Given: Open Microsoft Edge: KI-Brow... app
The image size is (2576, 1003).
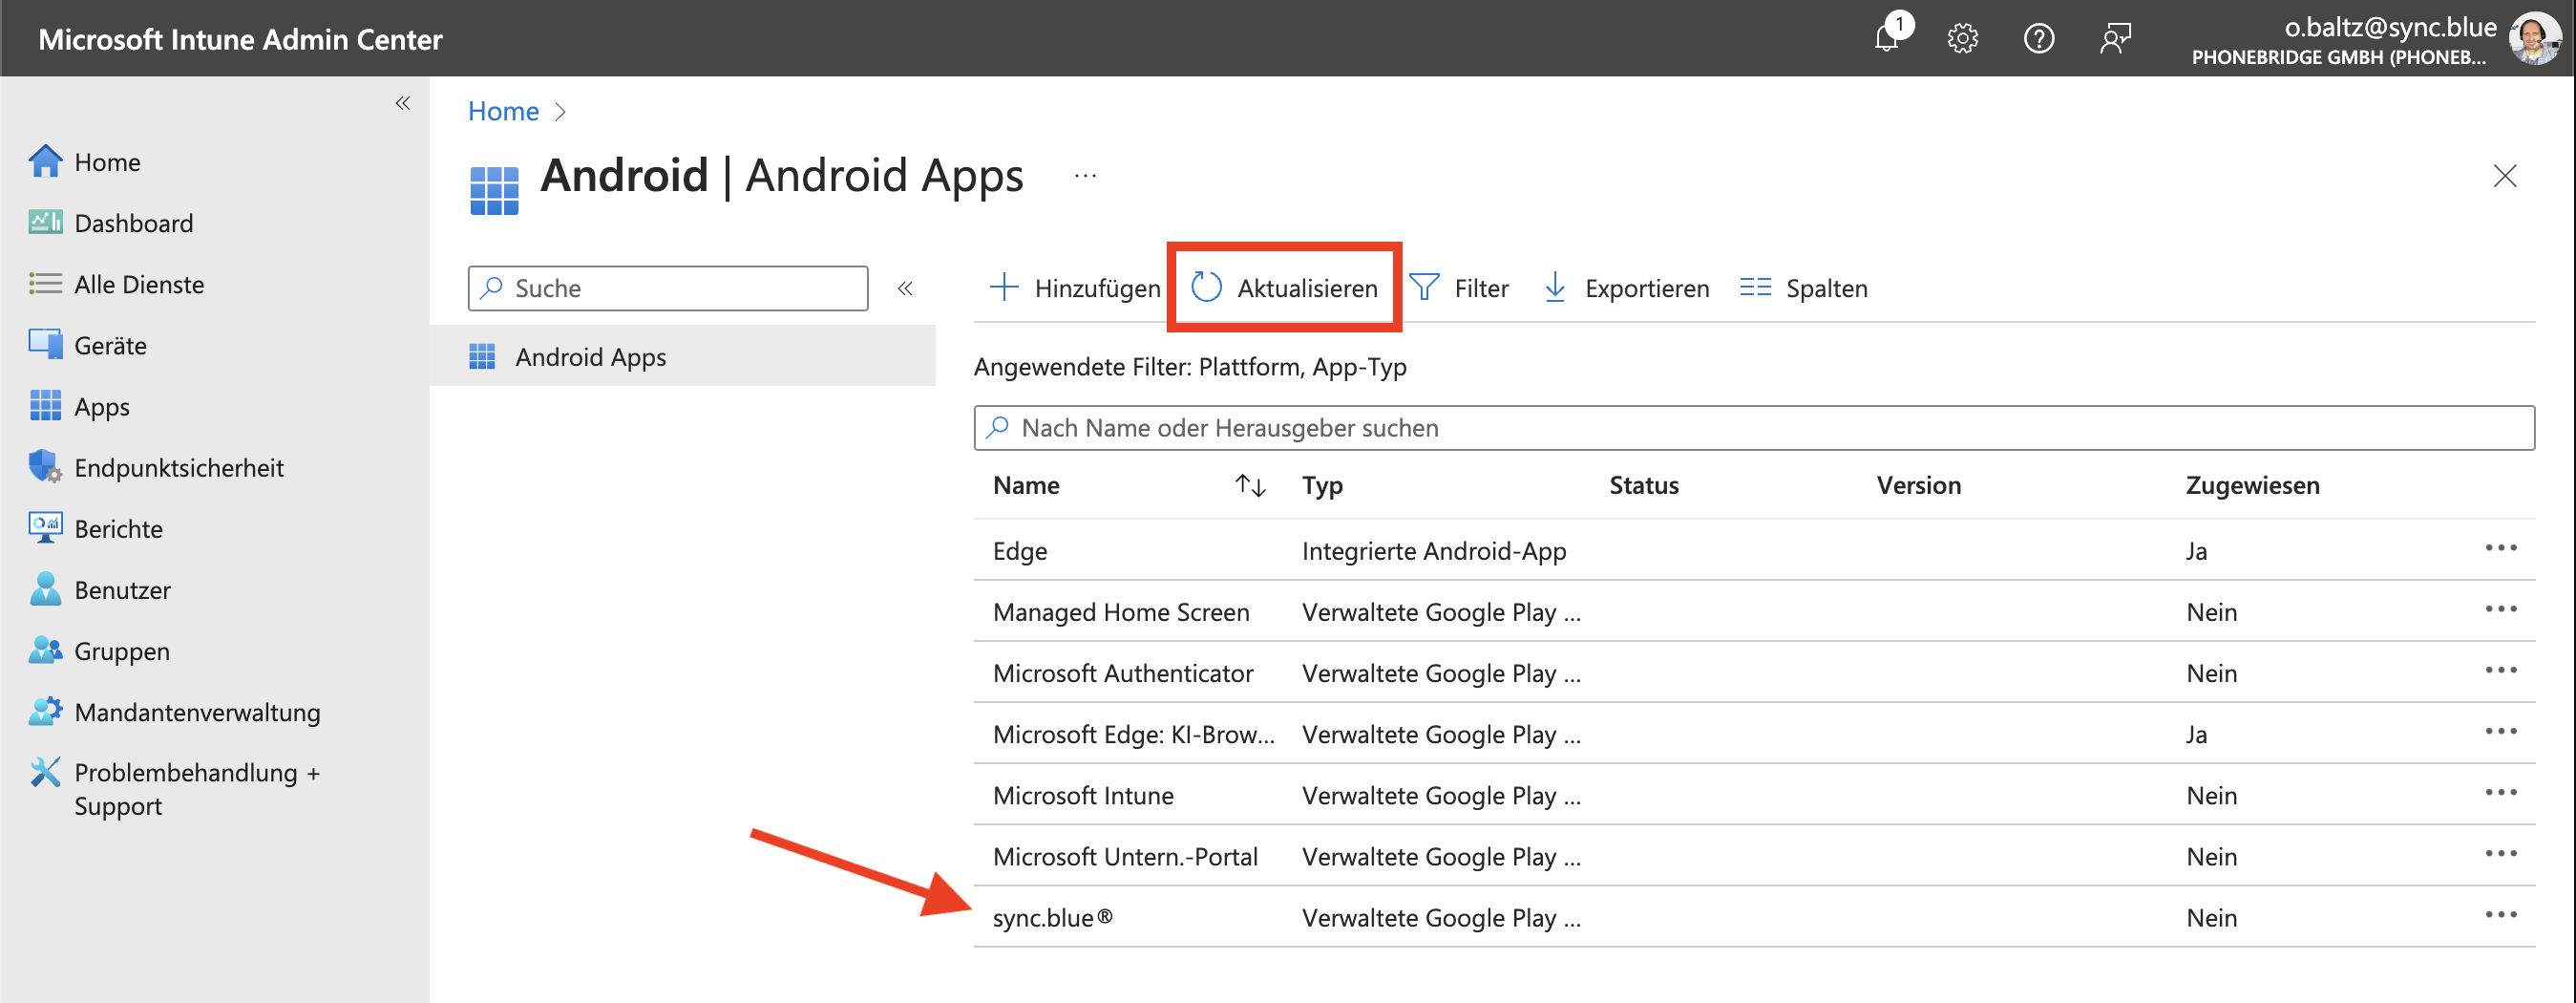Looking at the screenshot, I should 1133,733.
